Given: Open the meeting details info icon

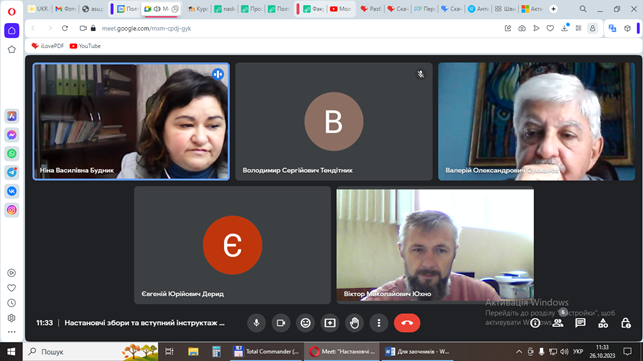Looking at the screenshot, I should click(535, 323).
